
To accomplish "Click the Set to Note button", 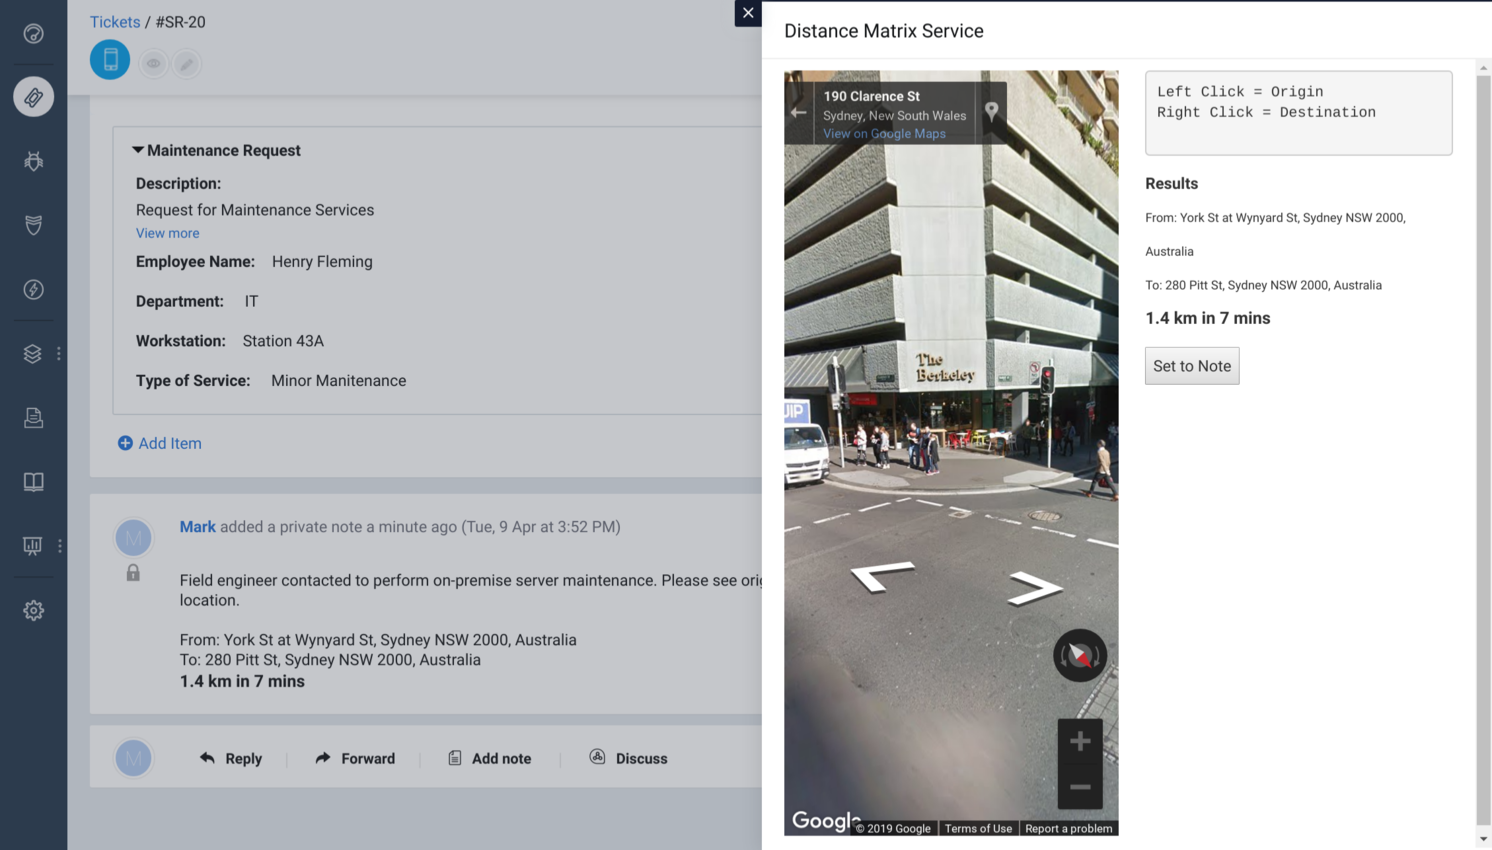I will pos(1191,366).
